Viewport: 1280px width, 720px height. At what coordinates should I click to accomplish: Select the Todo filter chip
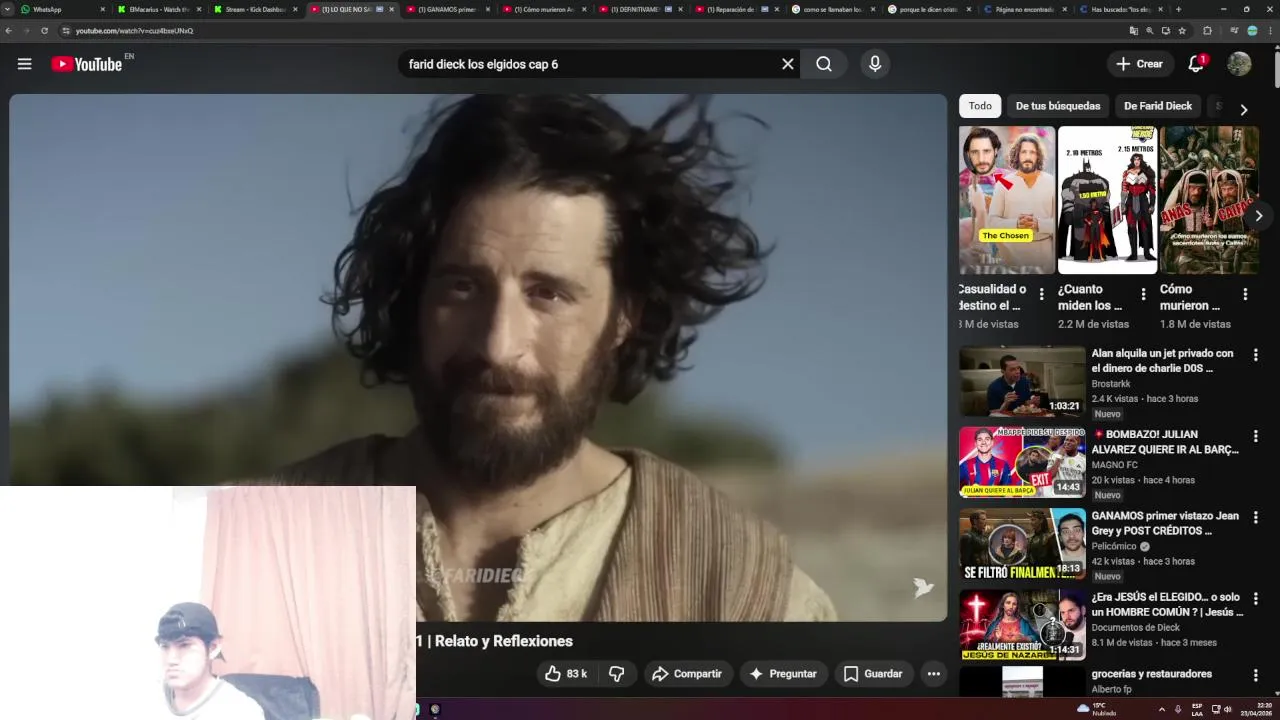click(980, 106)
